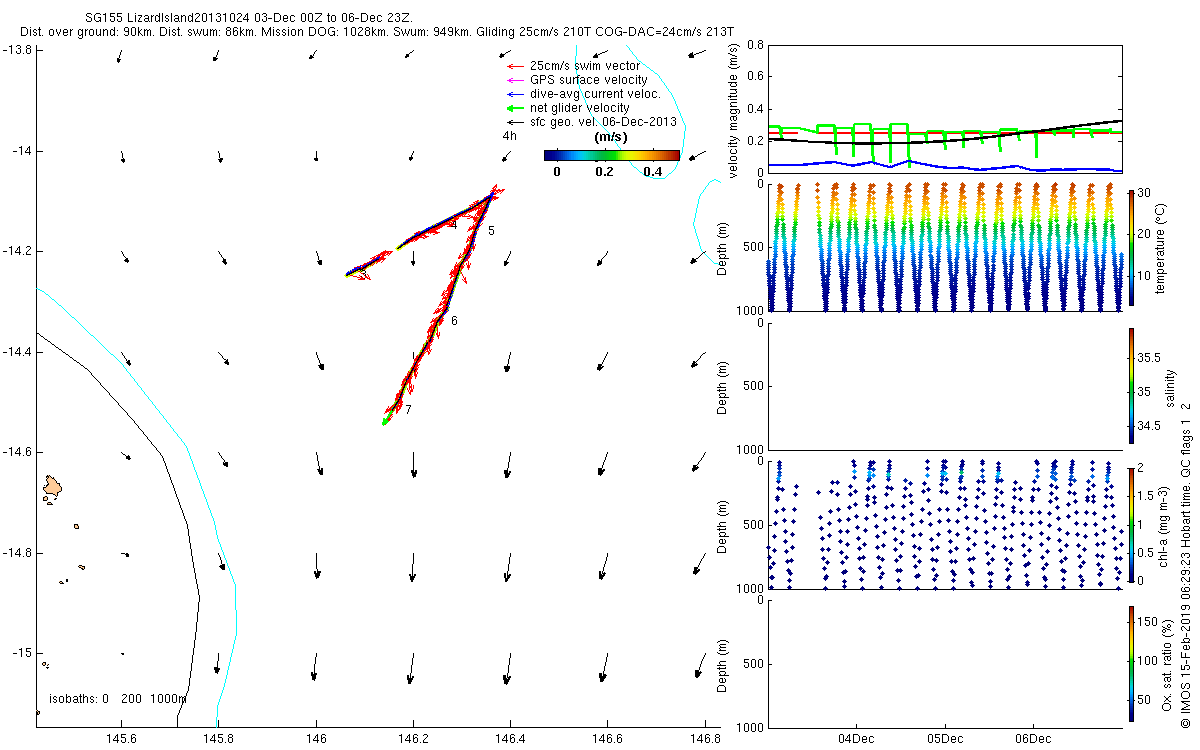Click waypoint label 6 on glider track
Image resolution: width=1200 pixels, height=750 pixels.
[x=454, y=321]
